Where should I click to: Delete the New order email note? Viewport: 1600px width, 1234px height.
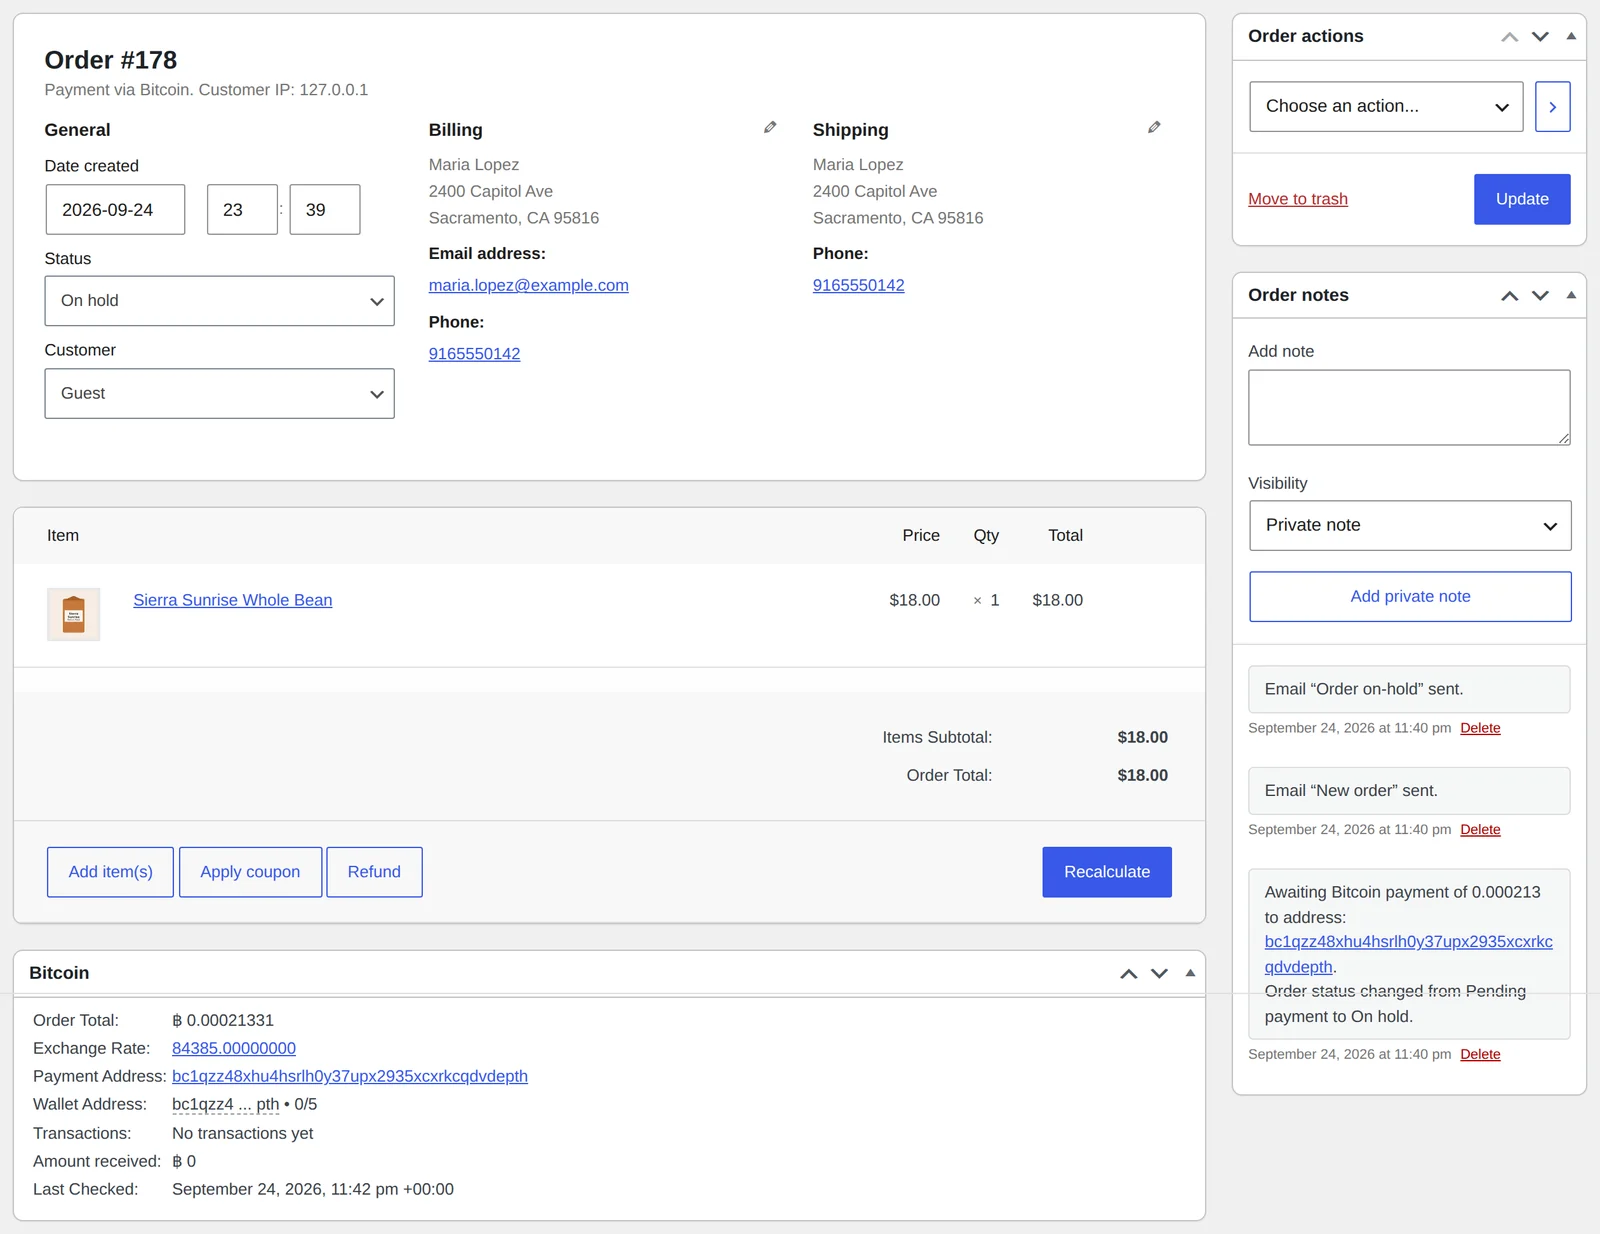pos(1480,830)
